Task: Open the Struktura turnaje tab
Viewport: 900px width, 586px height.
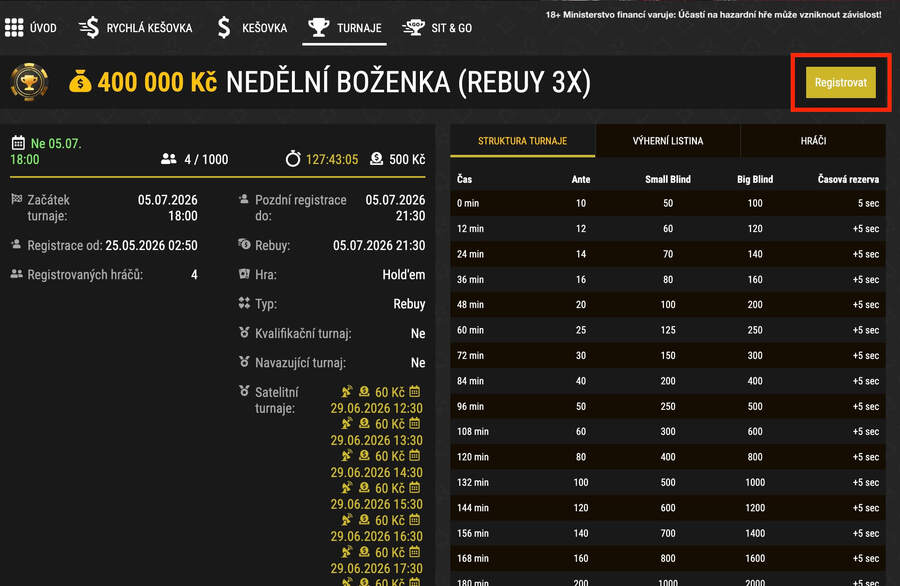Action: pyautogui.click(x=522, y=141)
